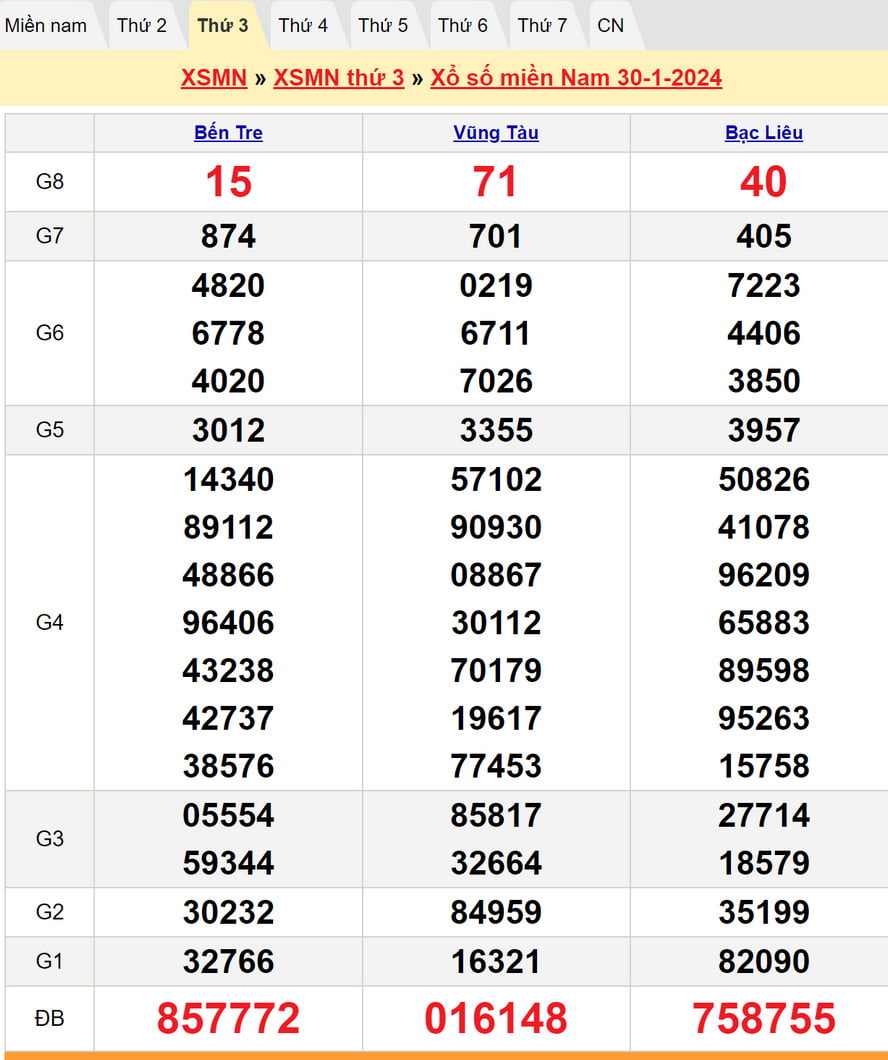Viewport: 888px width, 1060px height.
Task: Open the XSMN thứ 3 breadcrumb link
Action: click(339, 78)
